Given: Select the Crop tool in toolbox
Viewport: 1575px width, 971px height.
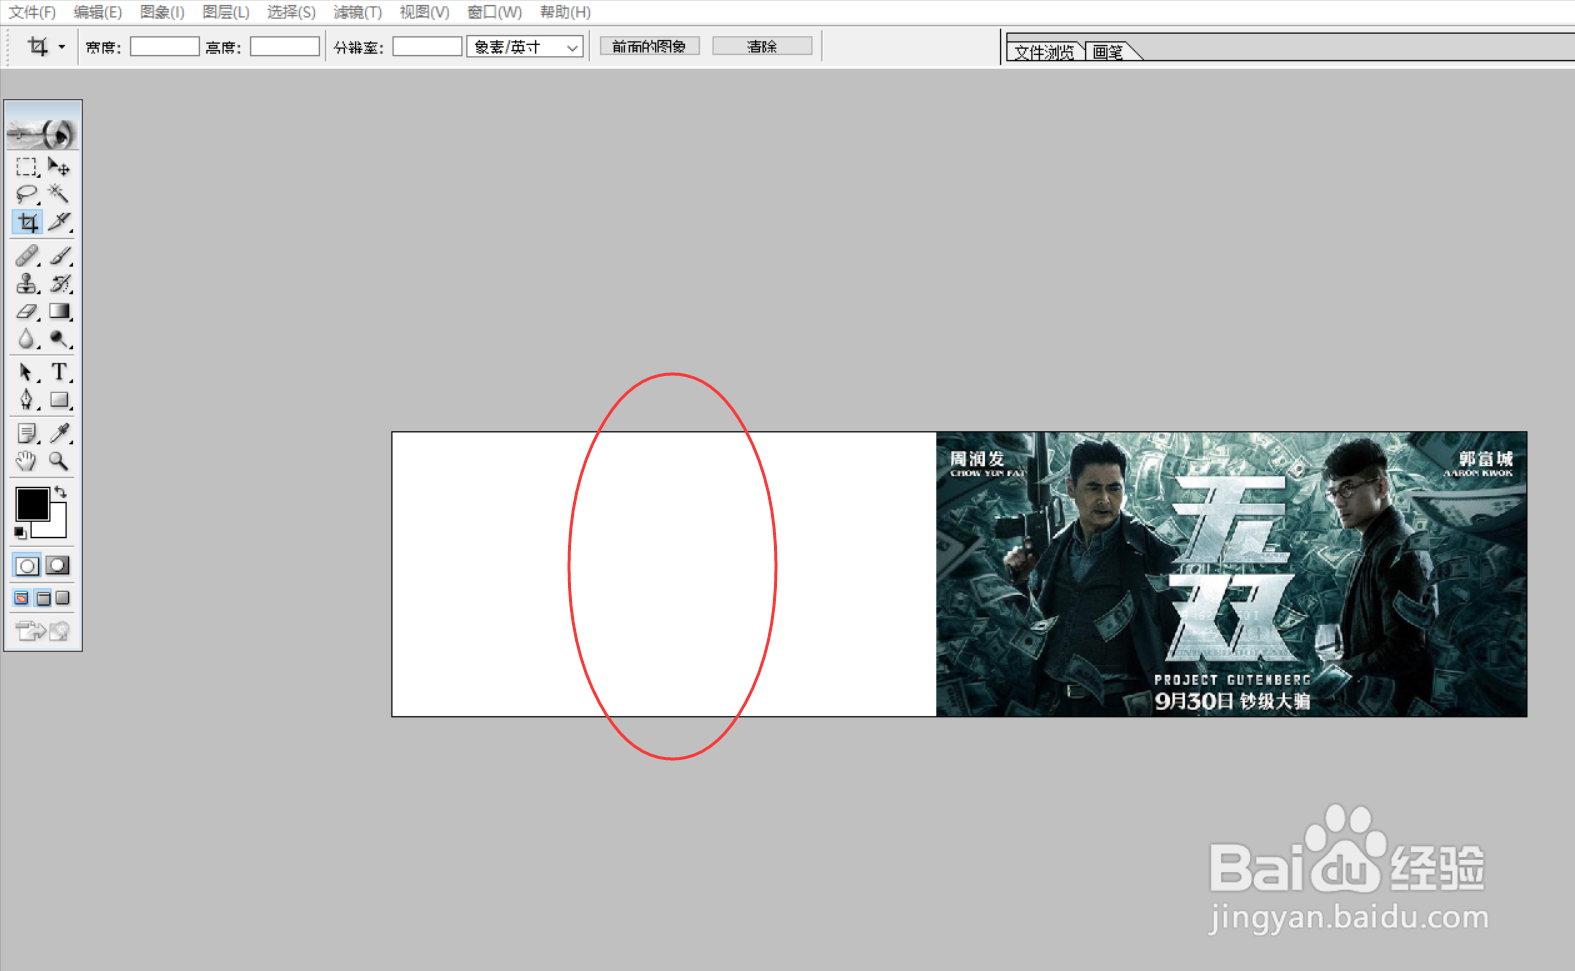Looking at the screenshot, I should coord(27,222).
